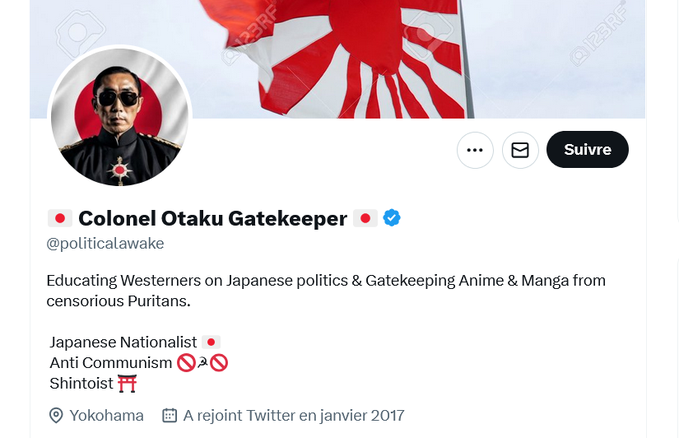Open the more options three-dot menu
Image resolution: width=679 pixels, height=438 pixels.
point(475,150)
